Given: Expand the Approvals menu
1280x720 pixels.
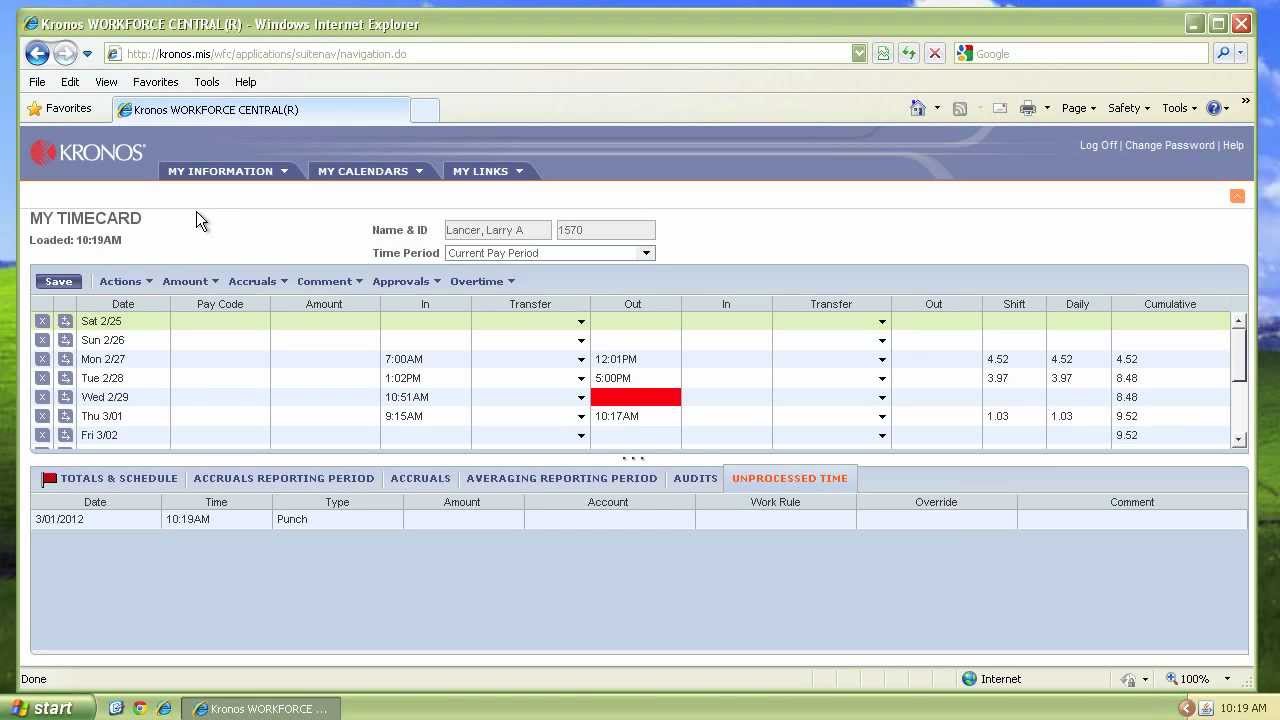Looking at the screenshot, I should (407, 281).
